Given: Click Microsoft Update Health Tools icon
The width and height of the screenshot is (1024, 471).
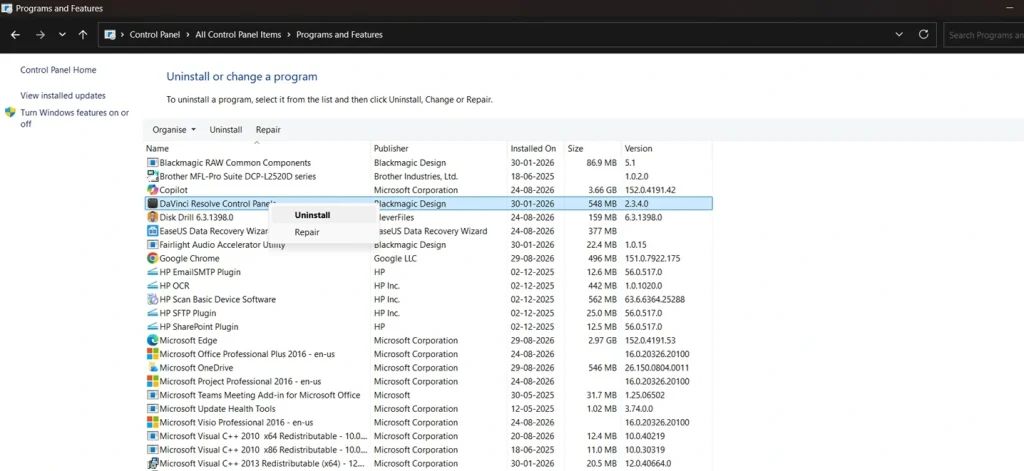Looking at the screenshot, I should (x=152, y=409).
